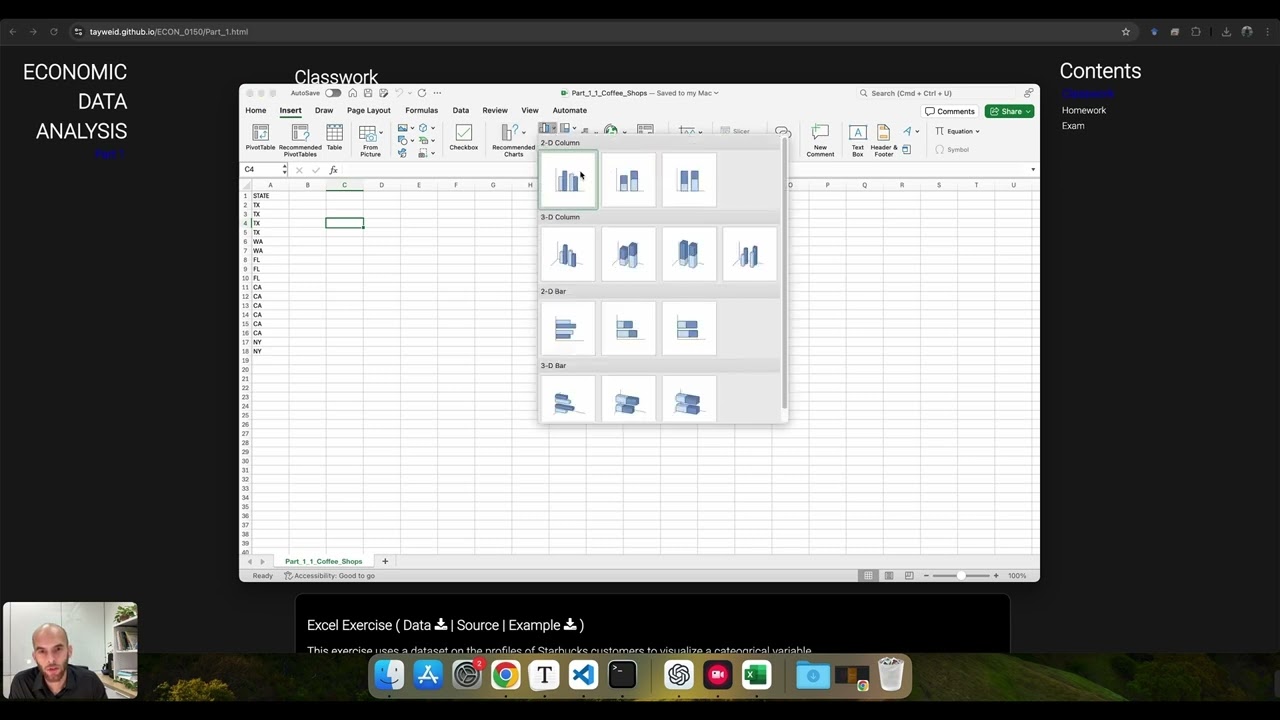Select the 2-D Stacked Bar chart
Screen dimensions: 1280x720
click(x=628, y=328)
